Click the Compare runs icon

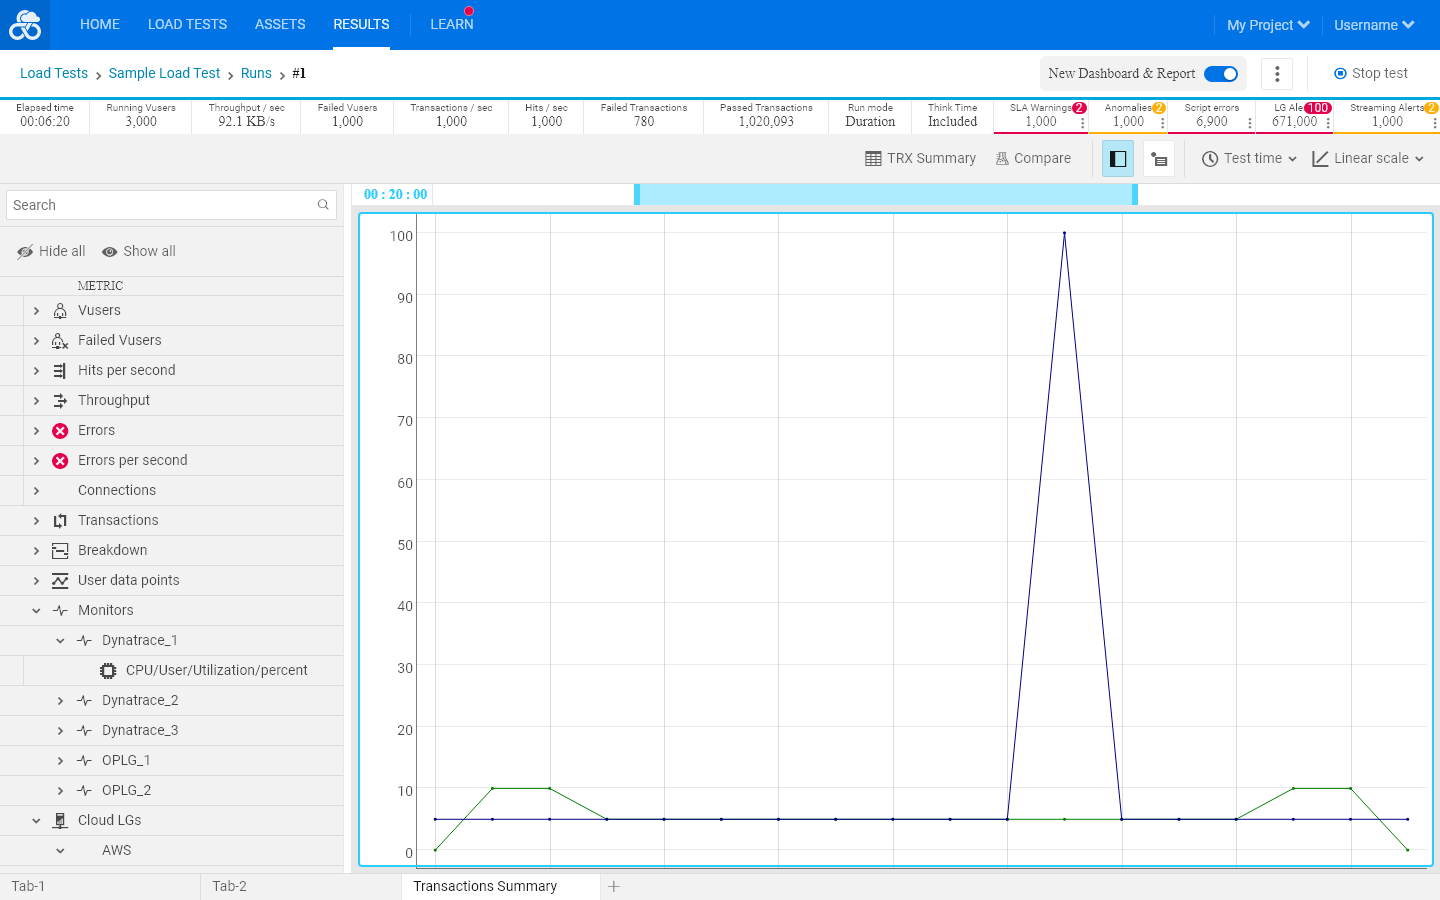(1002, 159)
